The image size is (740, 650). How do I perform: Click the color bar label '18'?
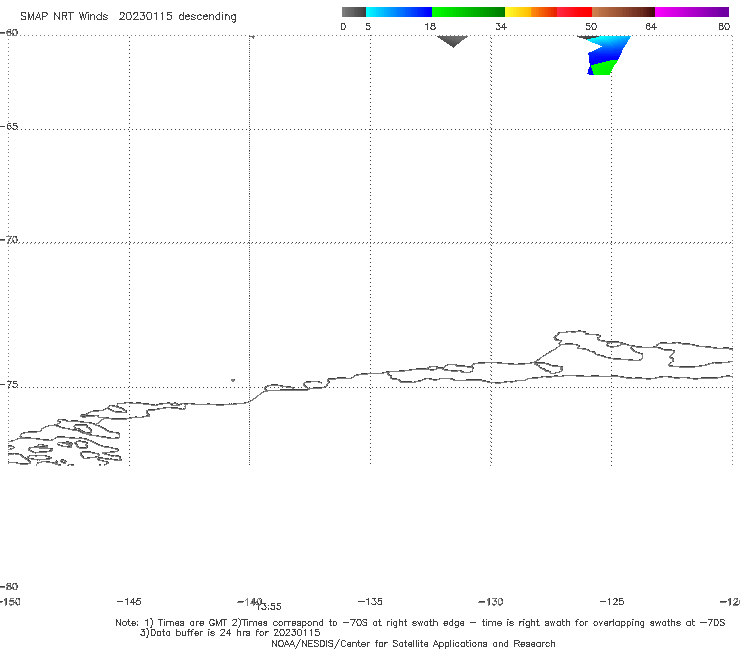tap(430, 26)
